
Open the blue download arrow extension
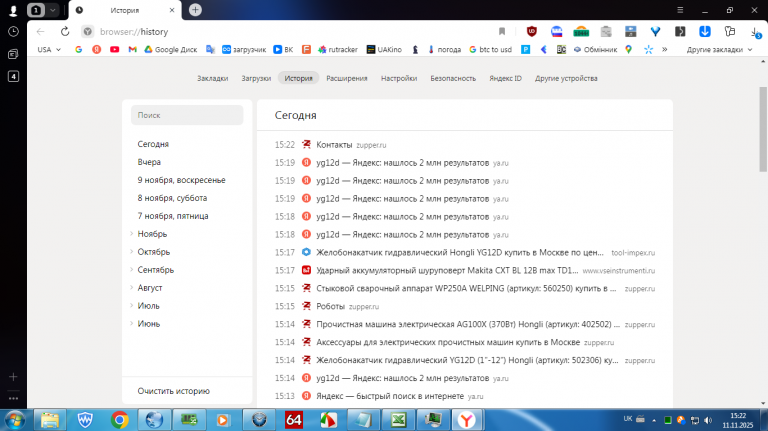(704, 32)
